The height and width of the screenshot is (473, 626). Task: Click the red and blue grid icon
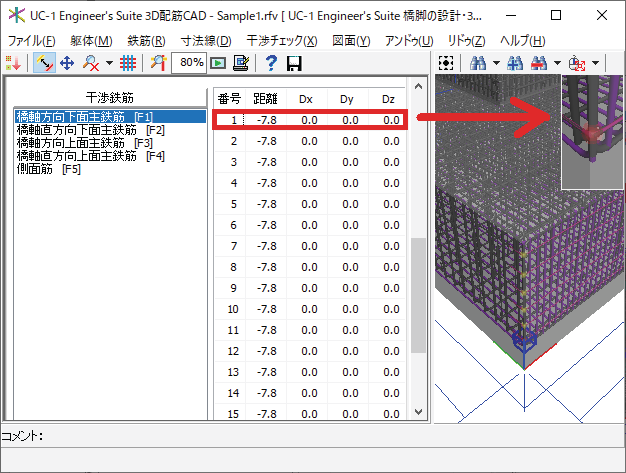[128, 63]
